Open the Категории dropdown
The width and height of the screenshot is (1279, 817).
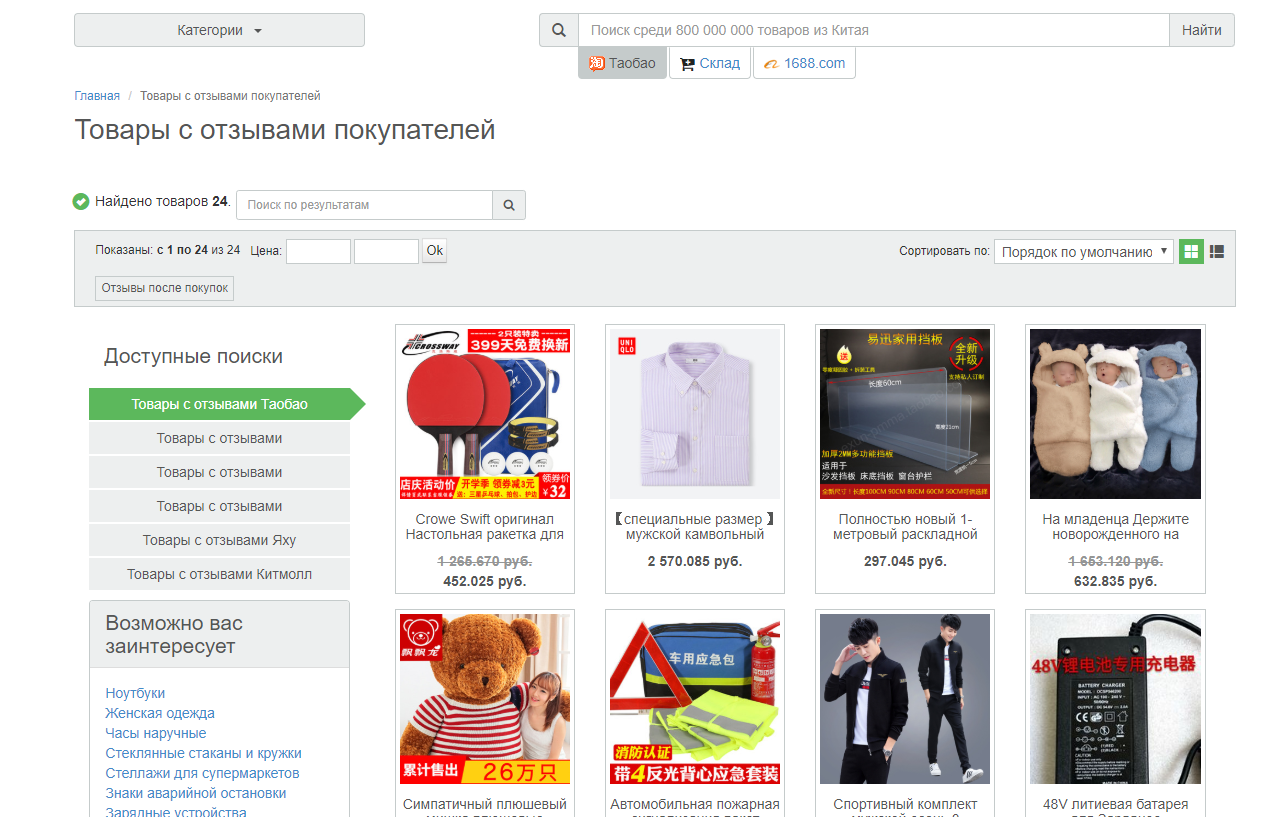(x=219, y=30)
